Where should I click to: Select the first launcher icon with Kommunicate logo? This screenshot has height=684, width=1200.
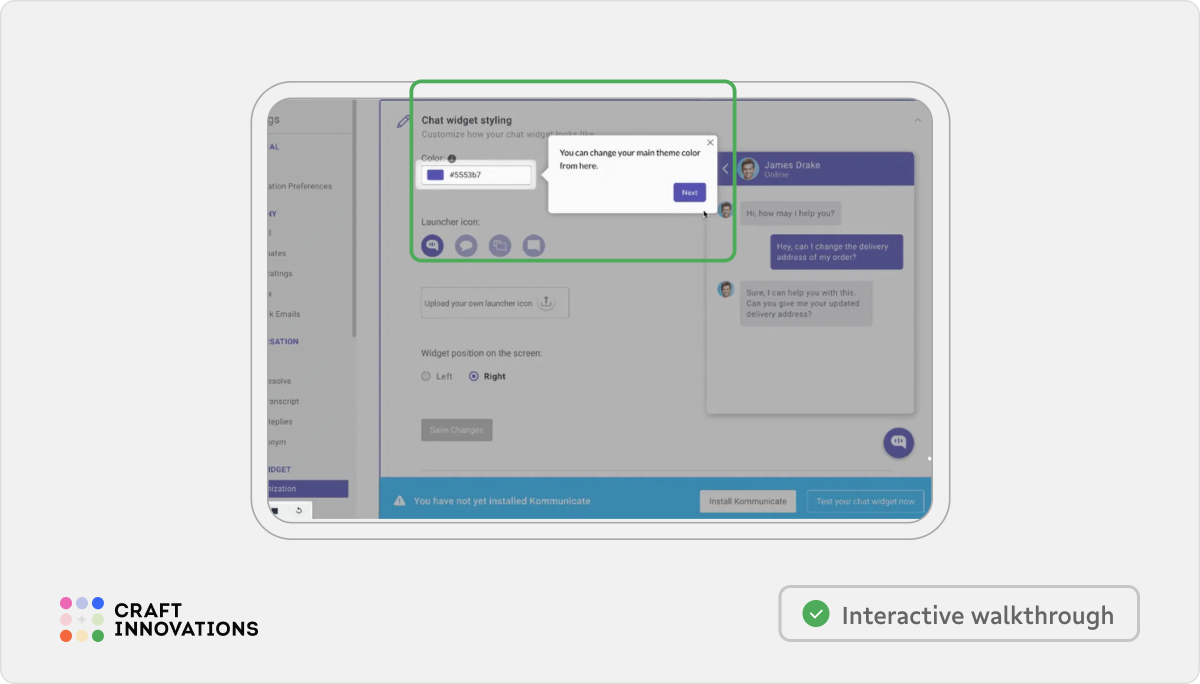pos(432,245)
